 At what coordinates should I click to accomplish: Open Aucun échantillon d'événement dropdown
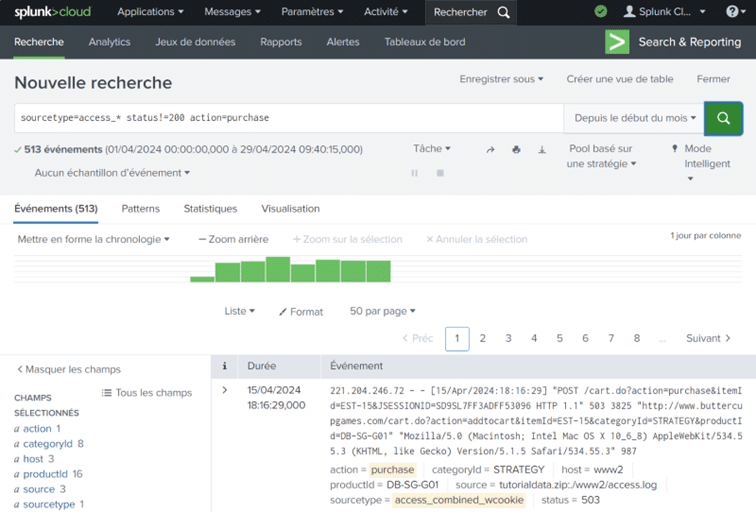click(112, 173)
